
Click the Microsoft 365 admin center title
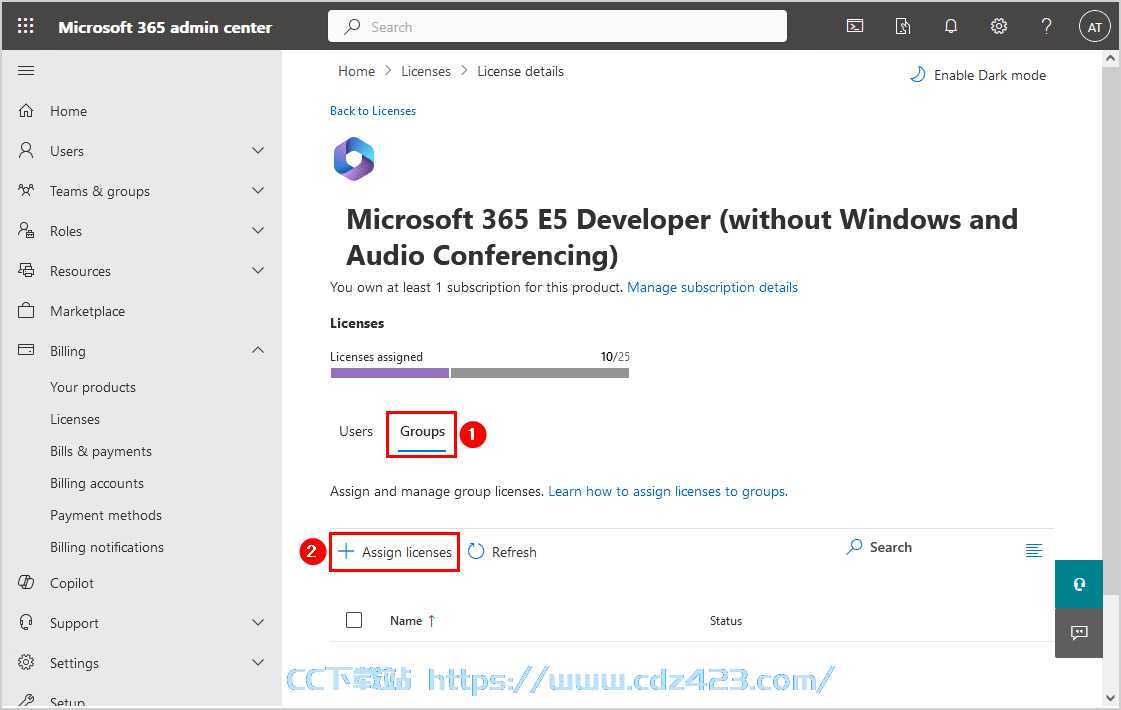pyautogui.click(x=165, y=27)
